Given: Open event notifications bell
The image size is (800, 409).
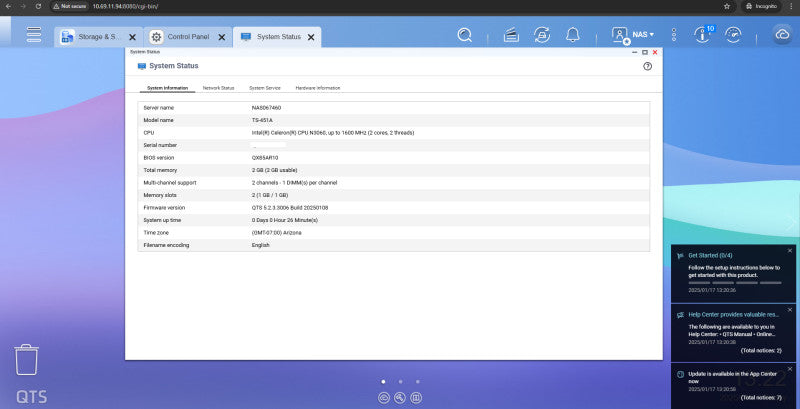Looking at the screenshot, I should [573, 35].
